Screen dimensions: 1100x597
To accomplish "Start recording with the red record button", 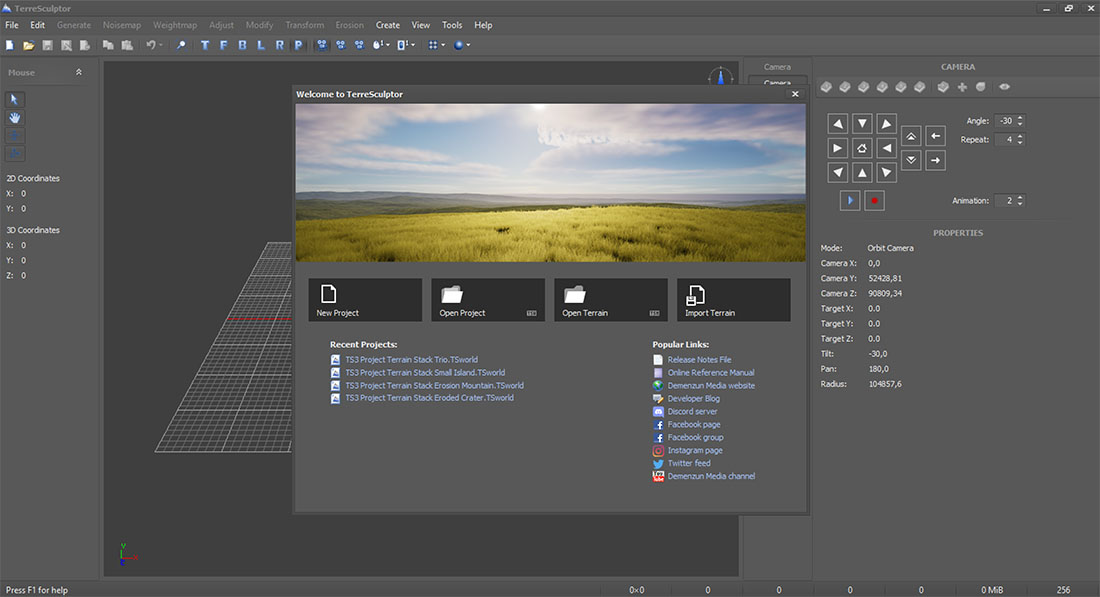I will (874, 201).
